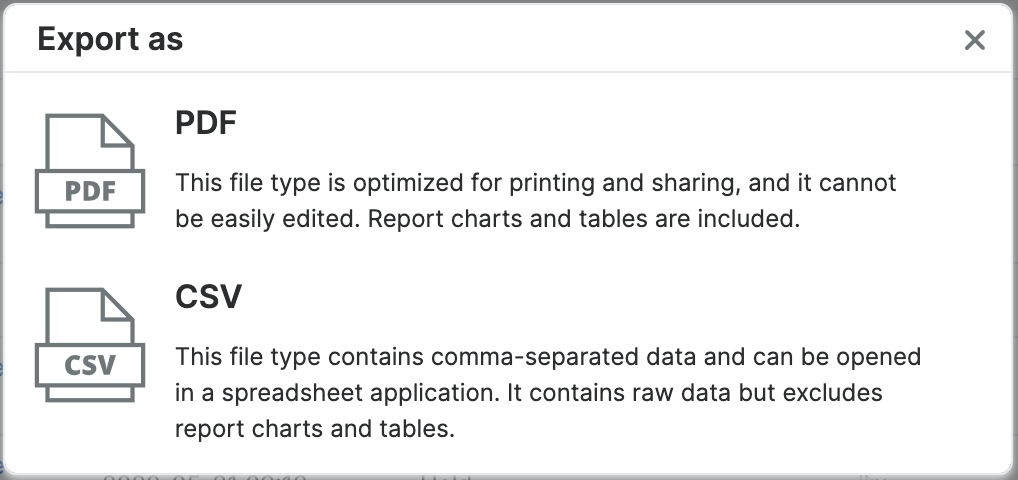Select the PDF heading
Image resolution: width=1018 pixels, height=480 pixels.
(x=206, y=124)
